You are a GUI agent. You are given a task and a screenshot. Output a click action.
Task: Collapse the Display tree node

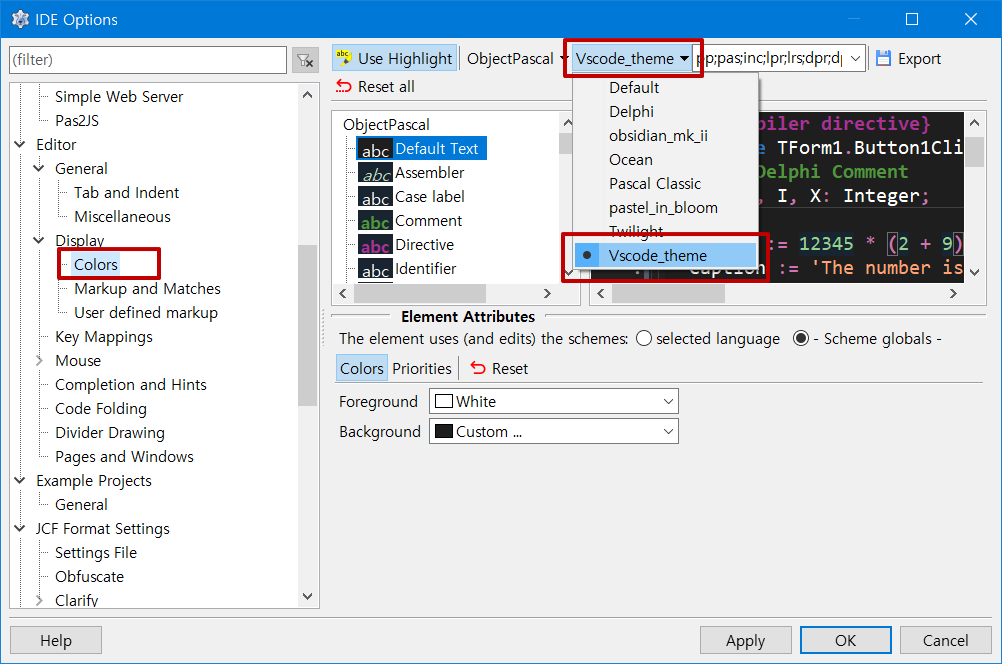pos(39,240)
